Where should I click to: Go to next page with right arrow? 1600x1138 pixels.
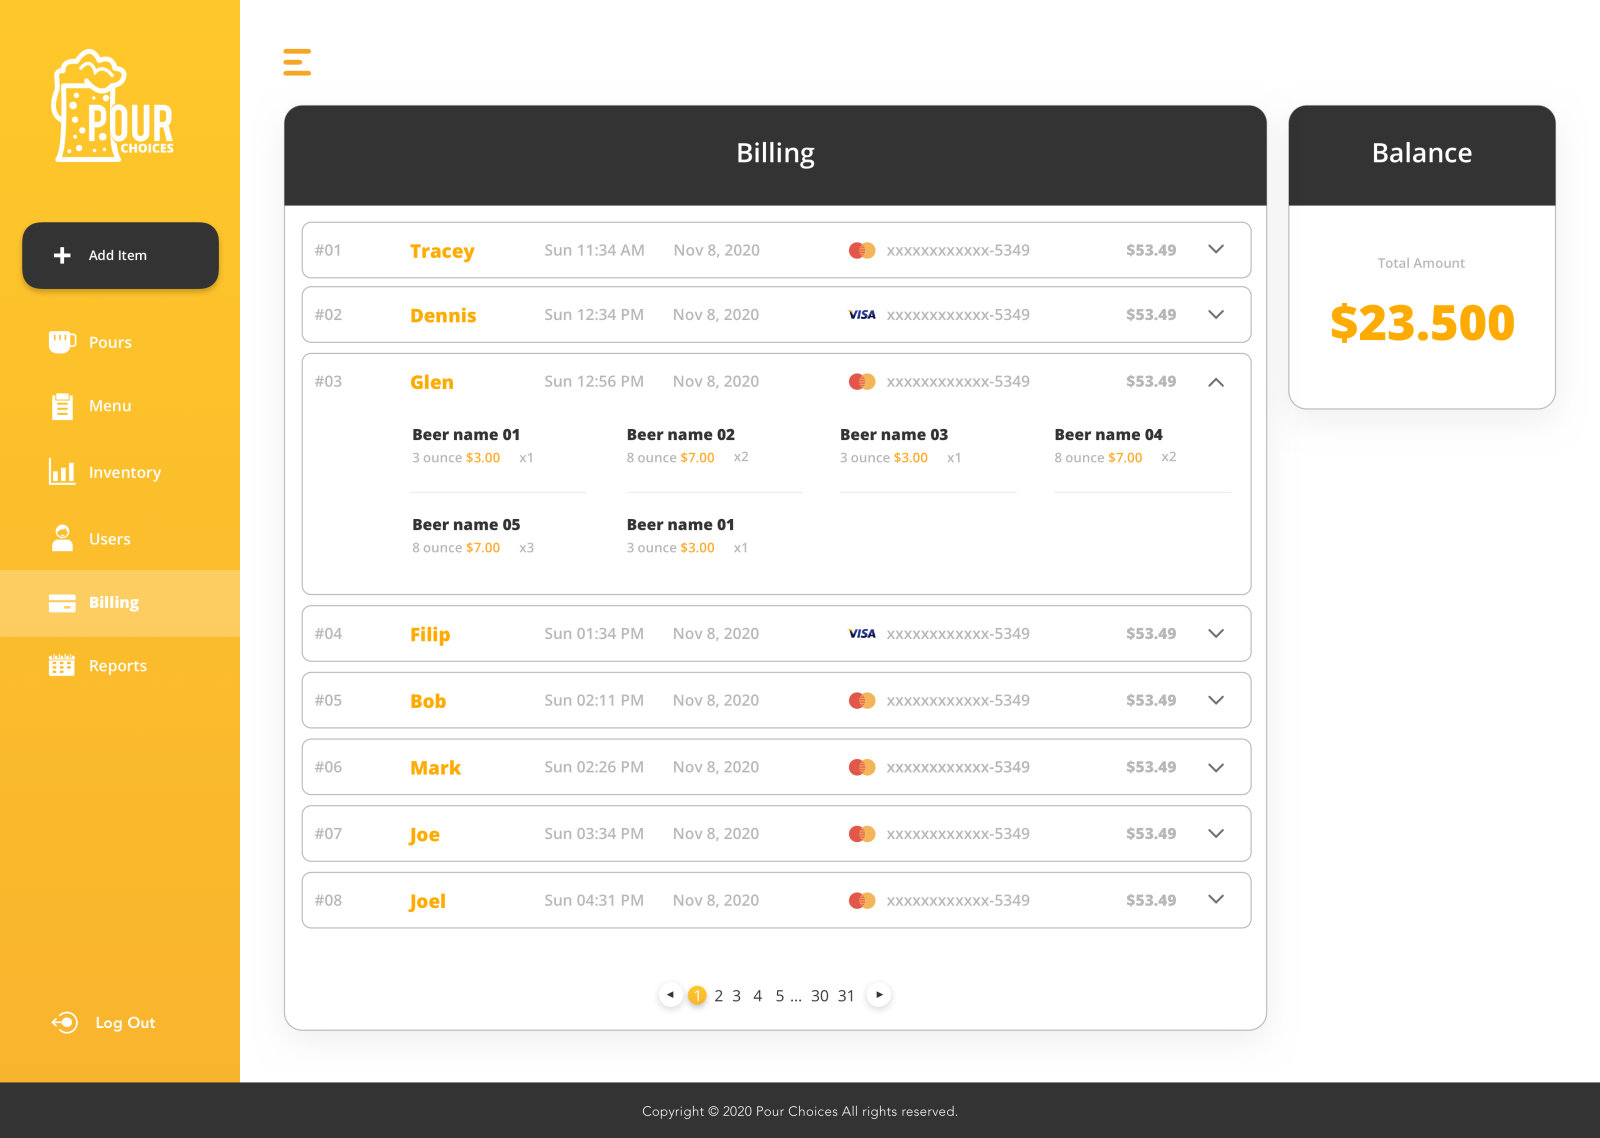pyautogui.click(x=879, y=995)
